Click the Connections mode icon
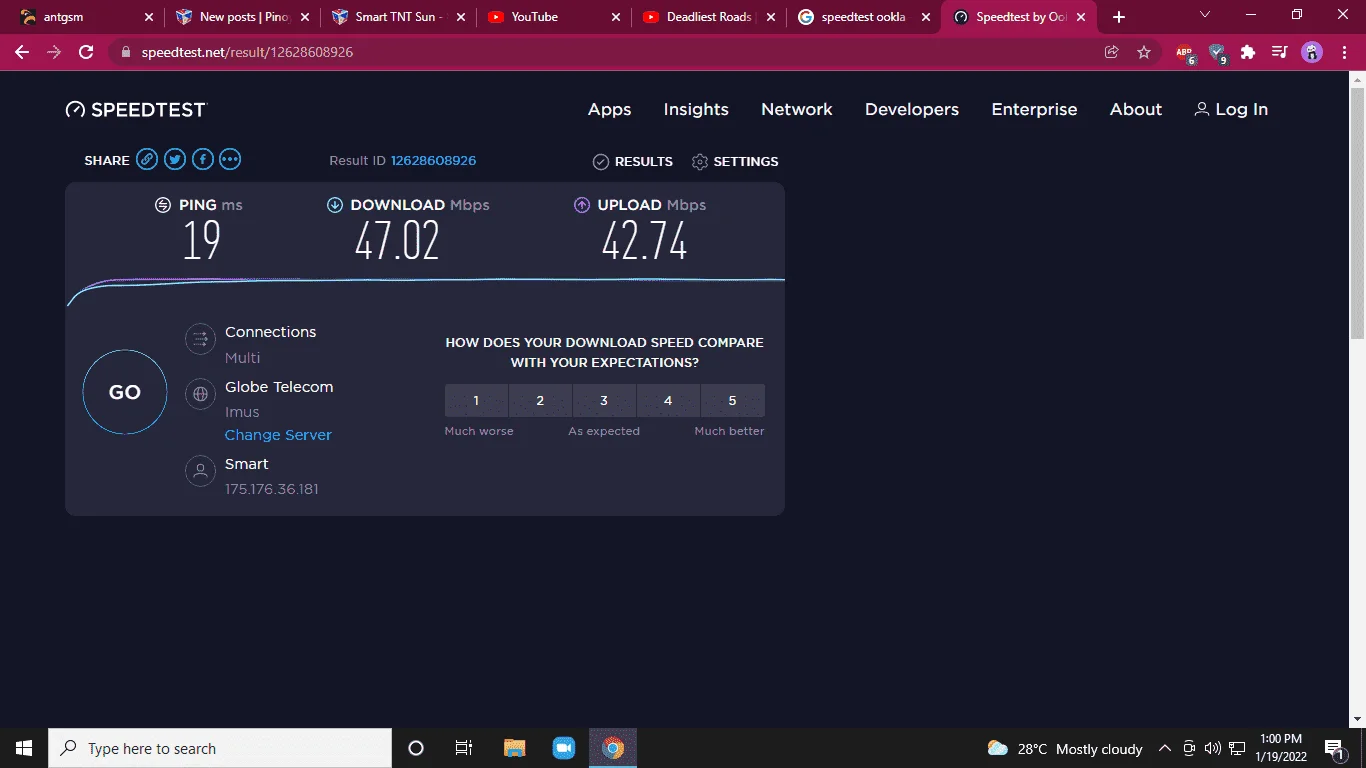This screenshot has height=768, width=1366. click(x=201, y=339)
